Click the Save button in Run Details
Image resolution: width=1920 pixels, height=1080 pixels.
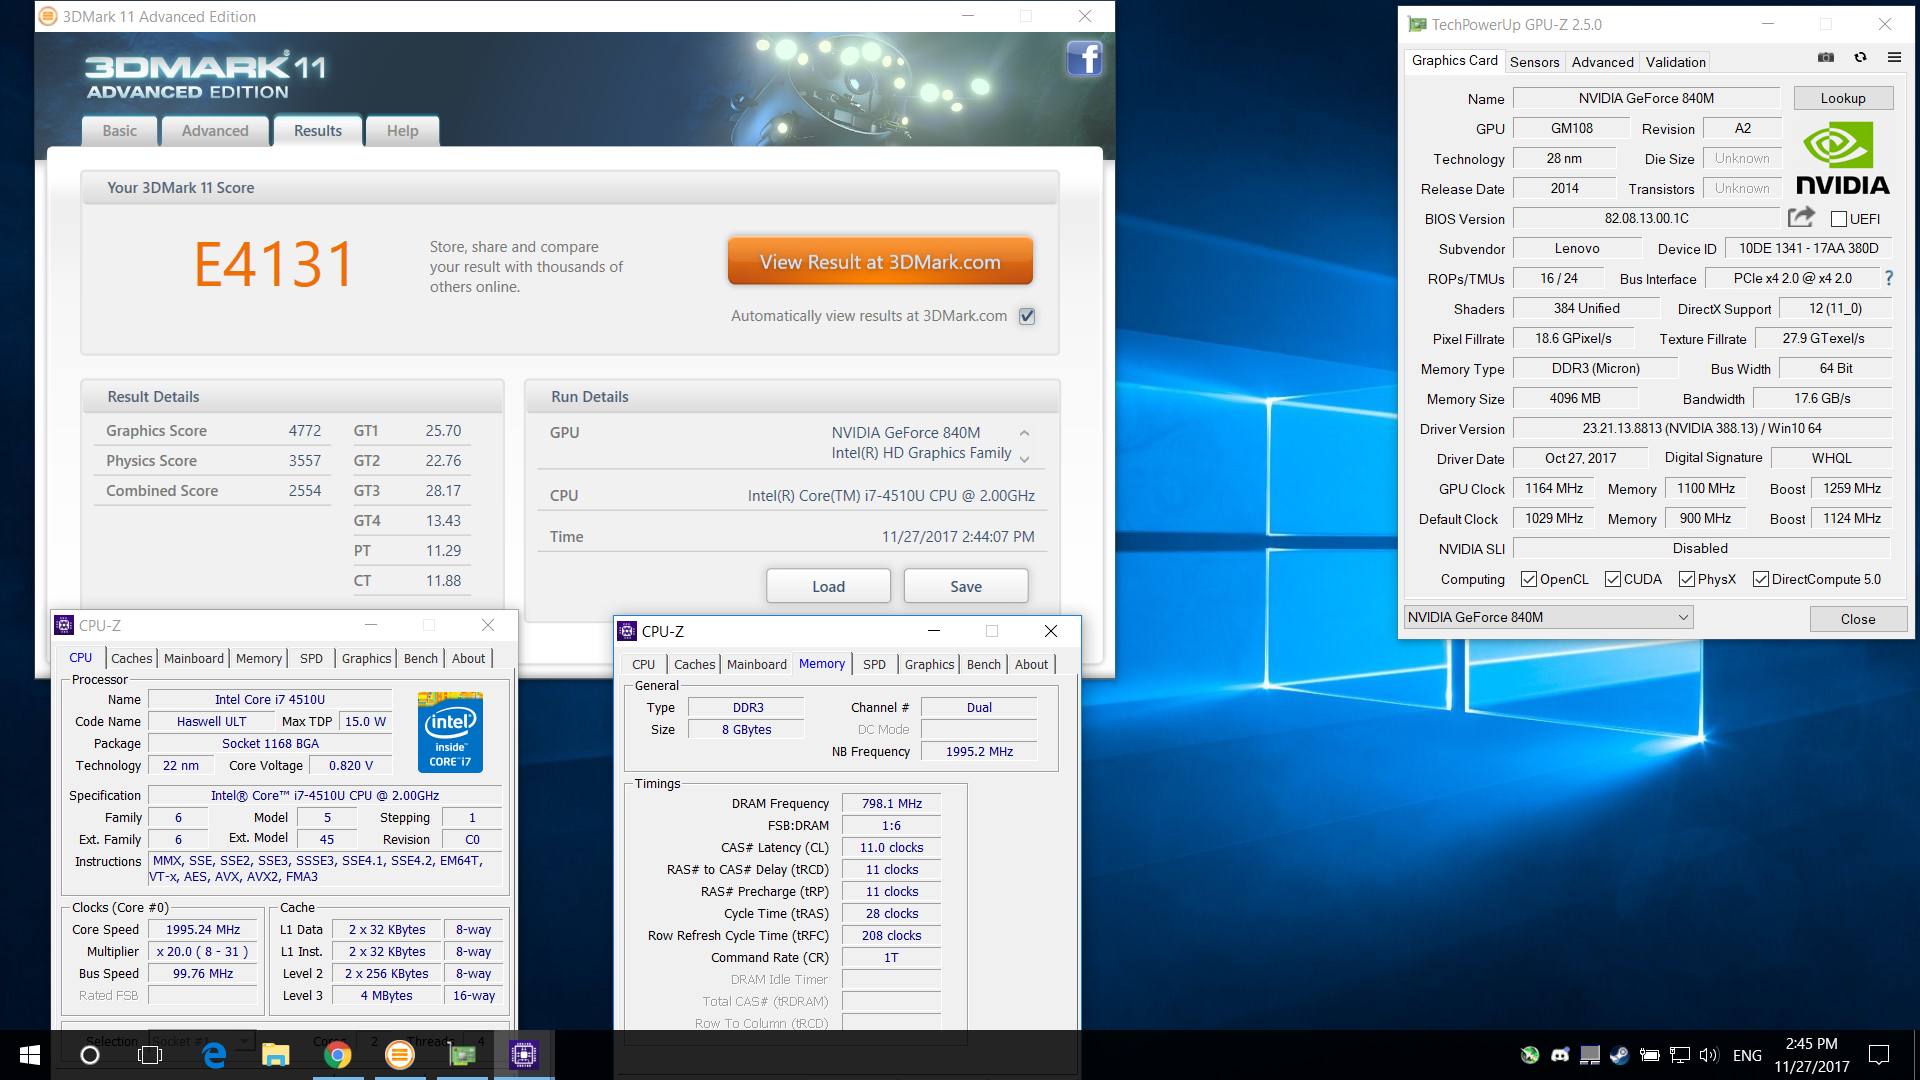[x=965, y=586]
